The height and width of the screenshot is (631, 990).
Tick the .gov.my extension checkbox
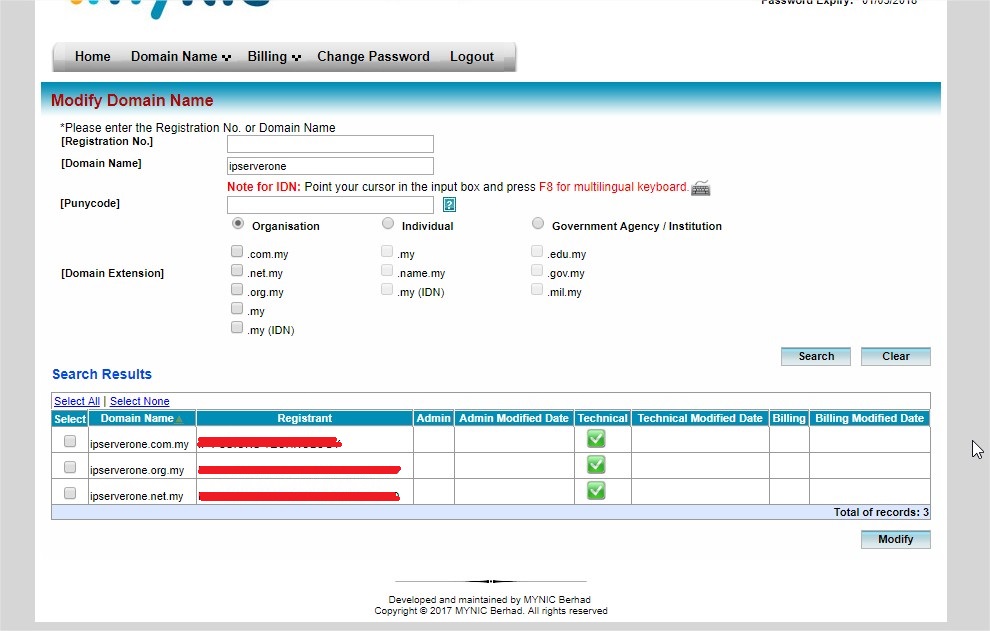pyautogui.click(x=537, y=270)
